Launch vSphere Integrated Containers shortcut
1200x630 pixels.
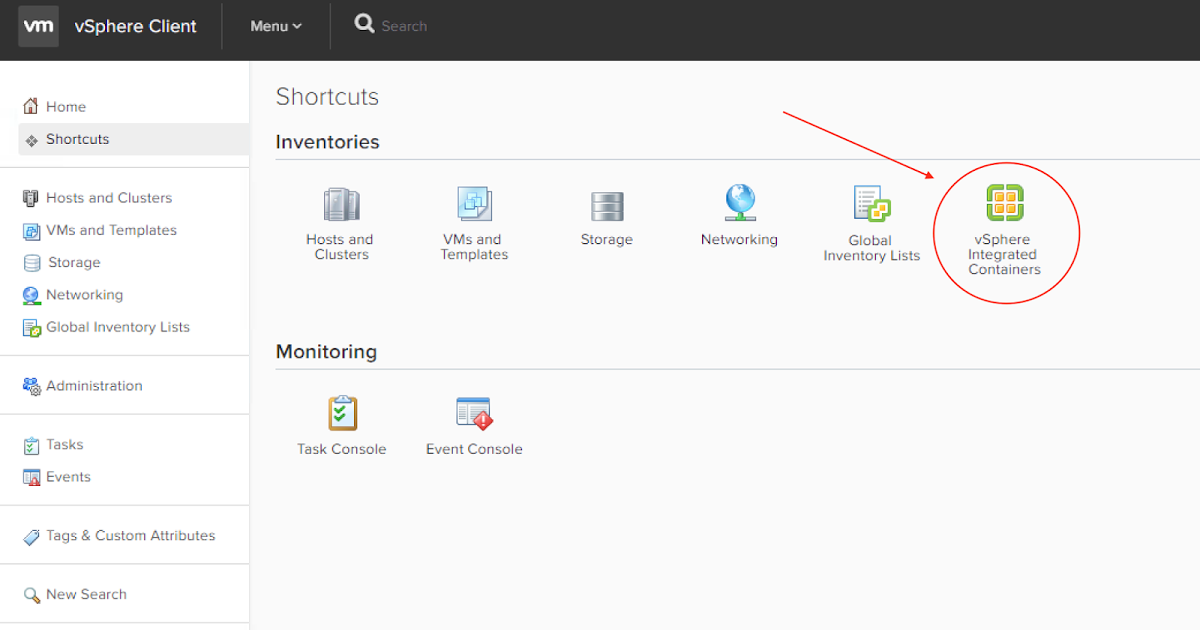coord(1005,204)
